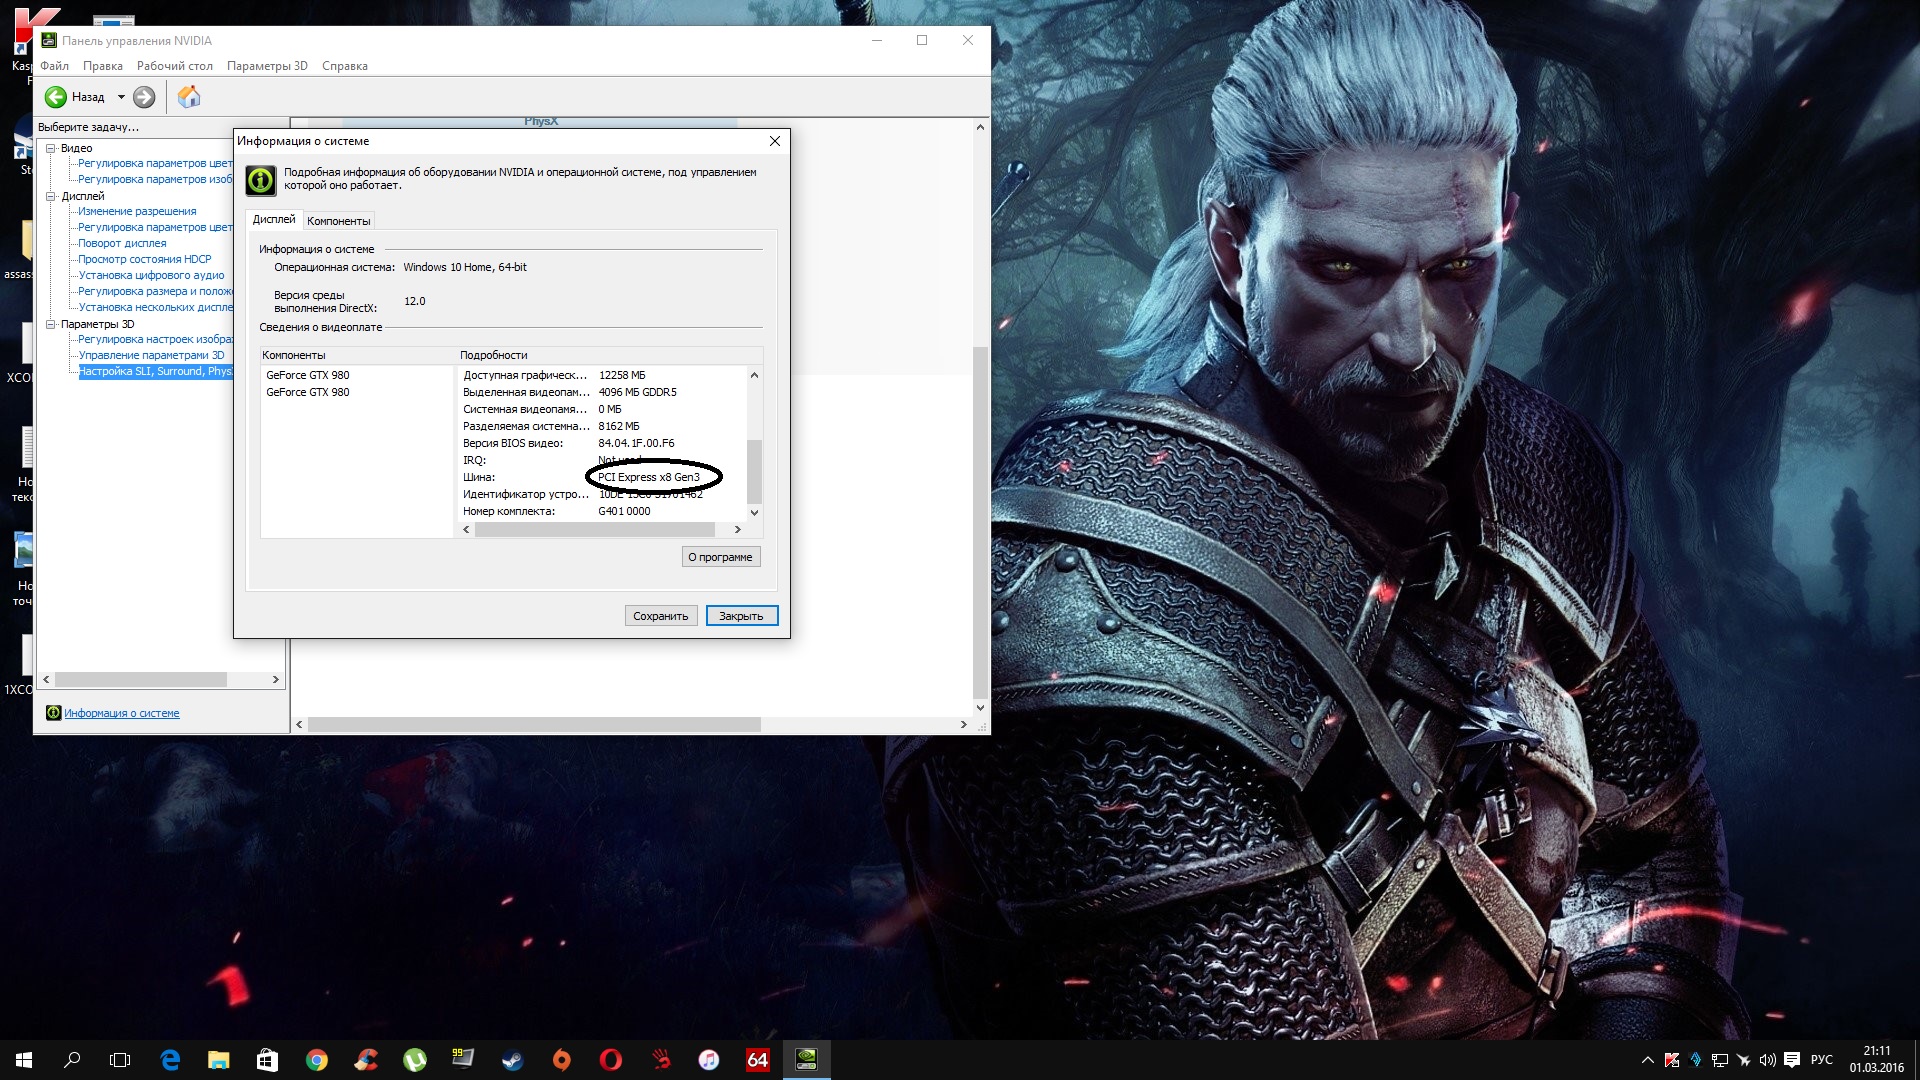Viewport: 1920px width, 1080px height.
Task: Collapse the Дисплей tree node
Action: tap(51, 196)
